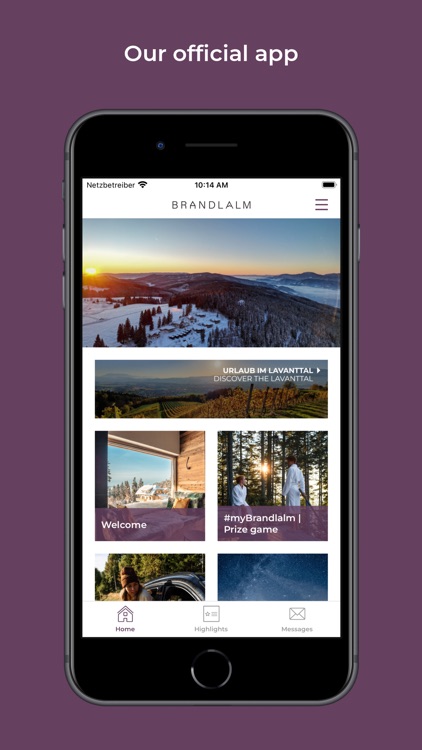
Task: Tap the Welcome label text
Action: pos(124,525)
